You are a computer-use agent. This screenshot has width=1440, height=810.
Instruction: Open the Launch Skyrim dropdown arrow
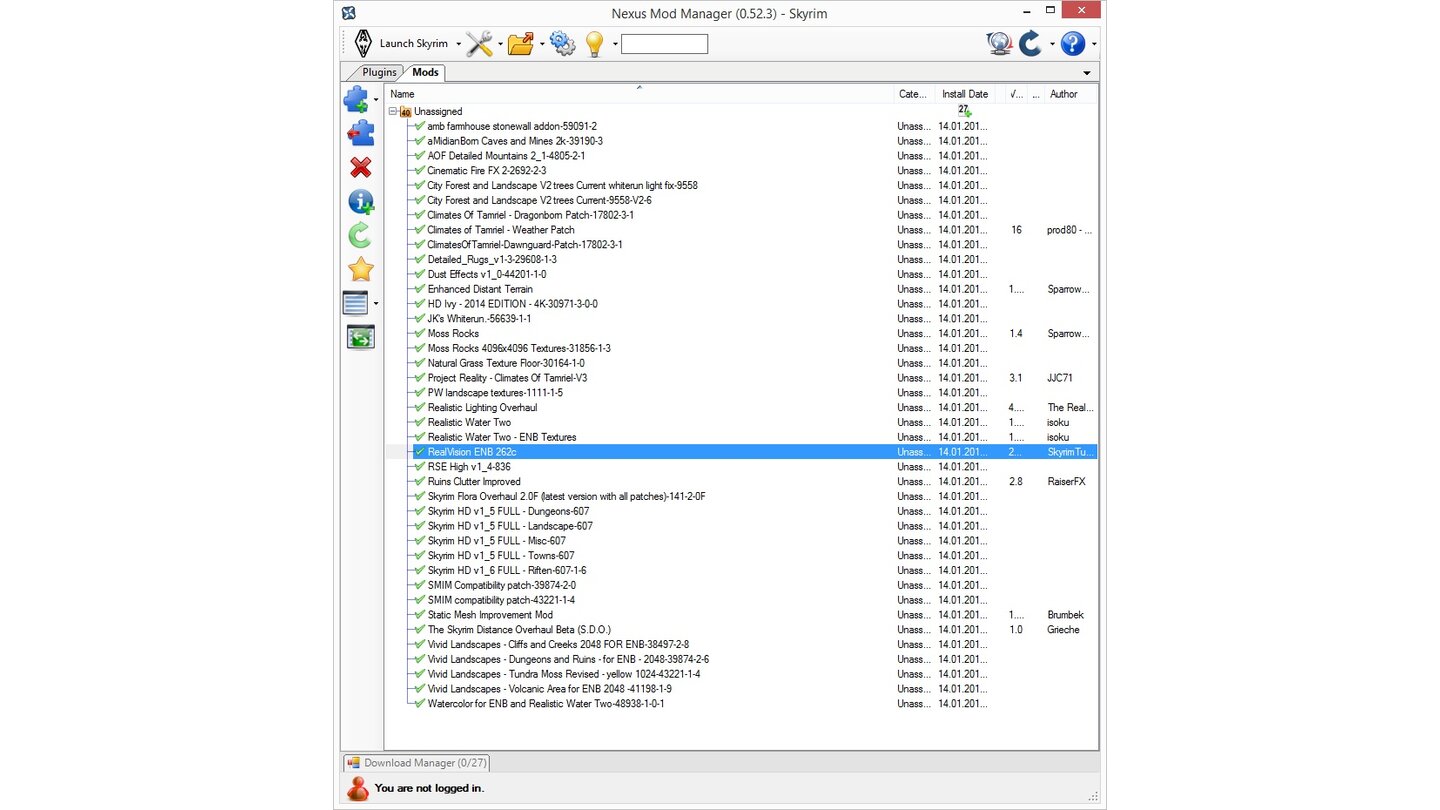click(x=458, y=44)
